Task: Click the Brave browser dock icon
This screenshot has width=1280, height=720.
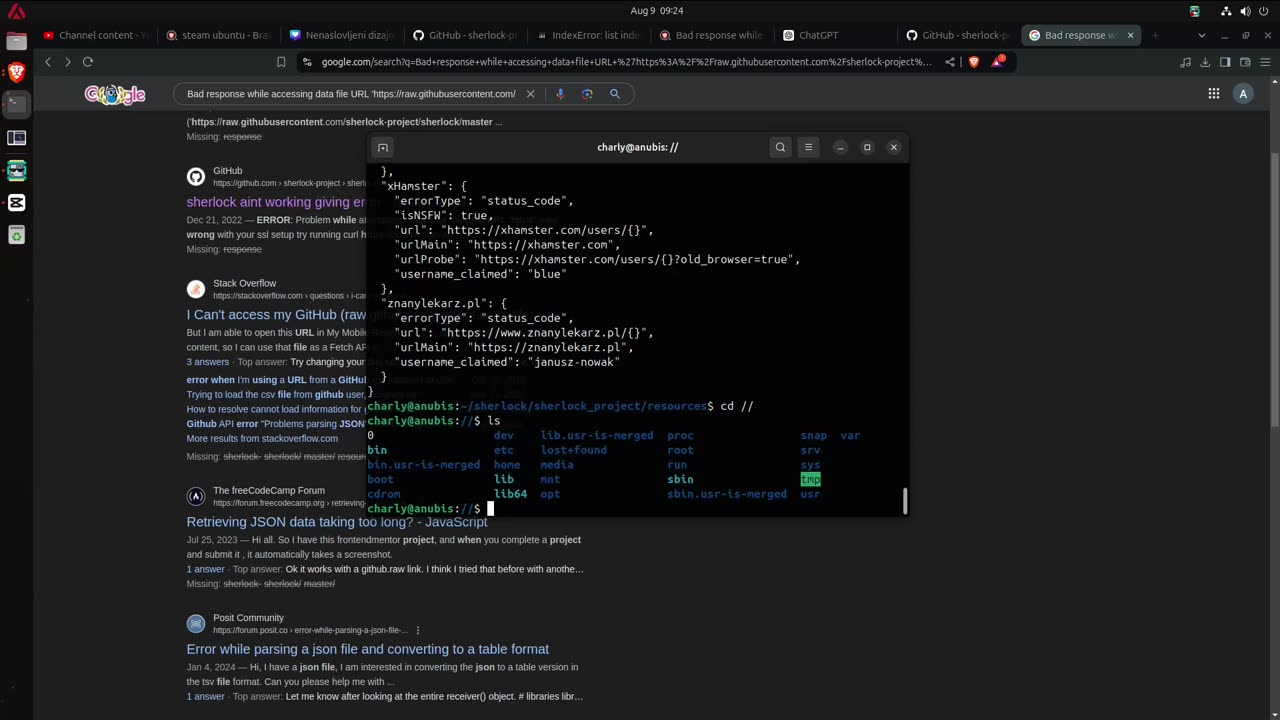Action: [x=16, y=72]
